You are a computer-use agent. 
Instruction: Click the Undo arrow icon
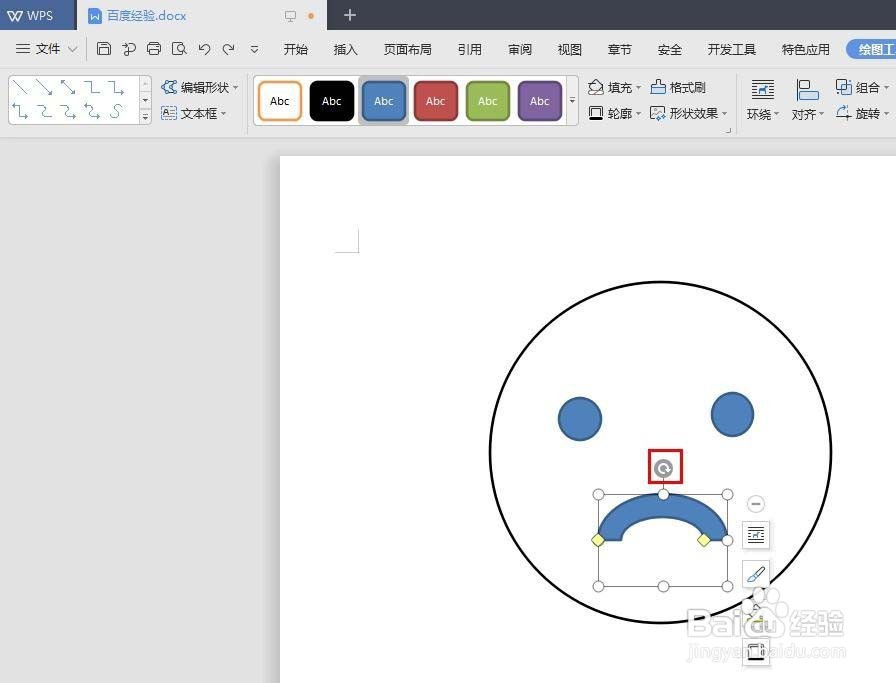(x=206, y=48)
